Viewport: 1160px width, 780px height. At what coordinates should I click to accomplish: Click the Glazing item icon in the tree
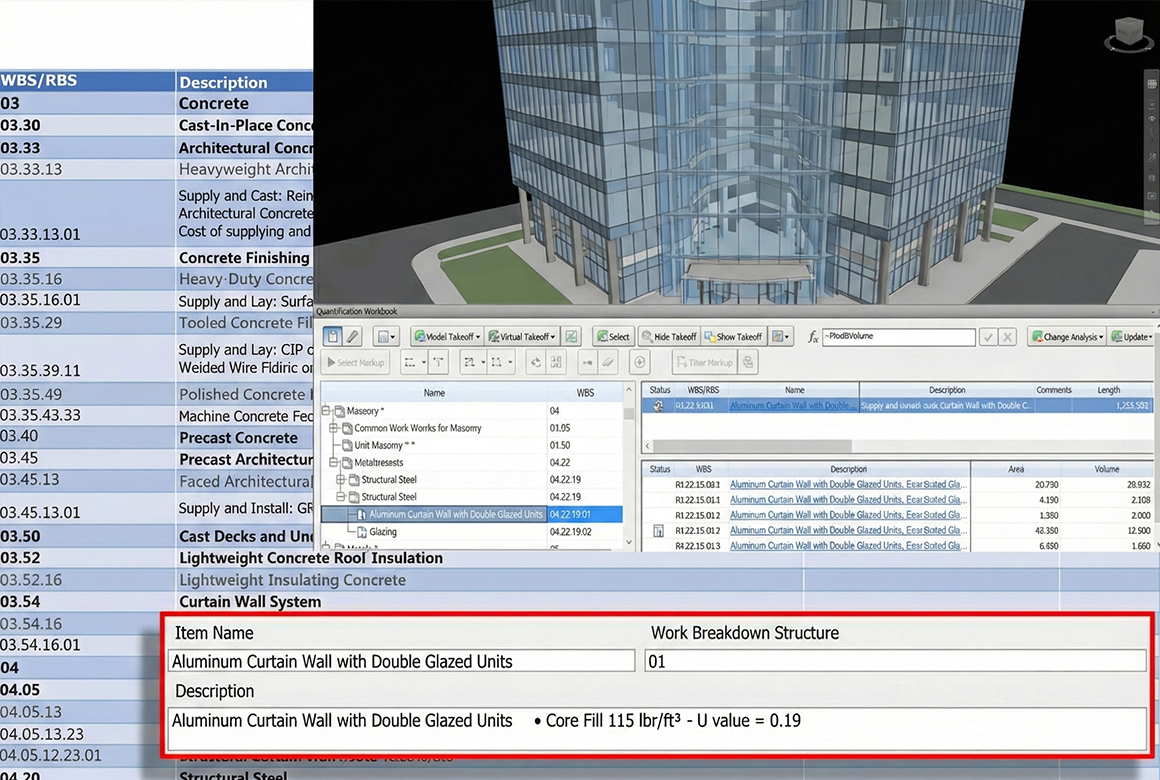(362, 532)
